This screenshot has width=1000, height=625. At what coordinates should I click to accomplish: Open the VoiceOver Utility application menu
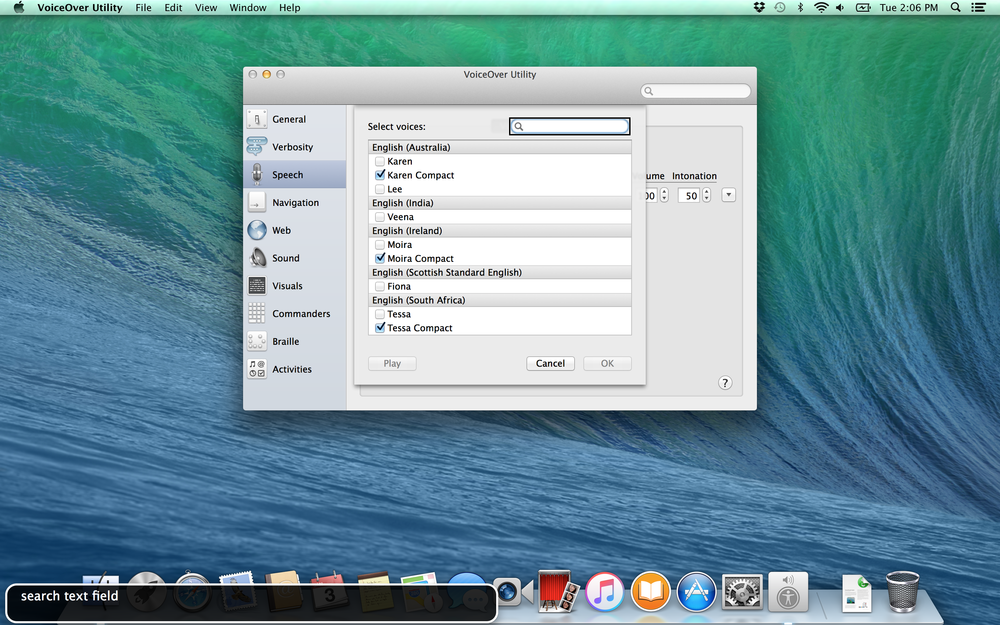click(x=80, y=8)
